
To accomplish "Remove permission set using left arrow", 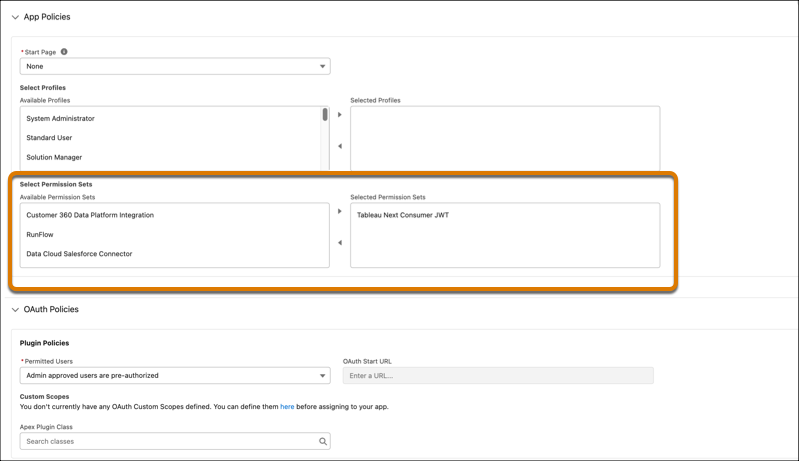I will pos(340,242).
